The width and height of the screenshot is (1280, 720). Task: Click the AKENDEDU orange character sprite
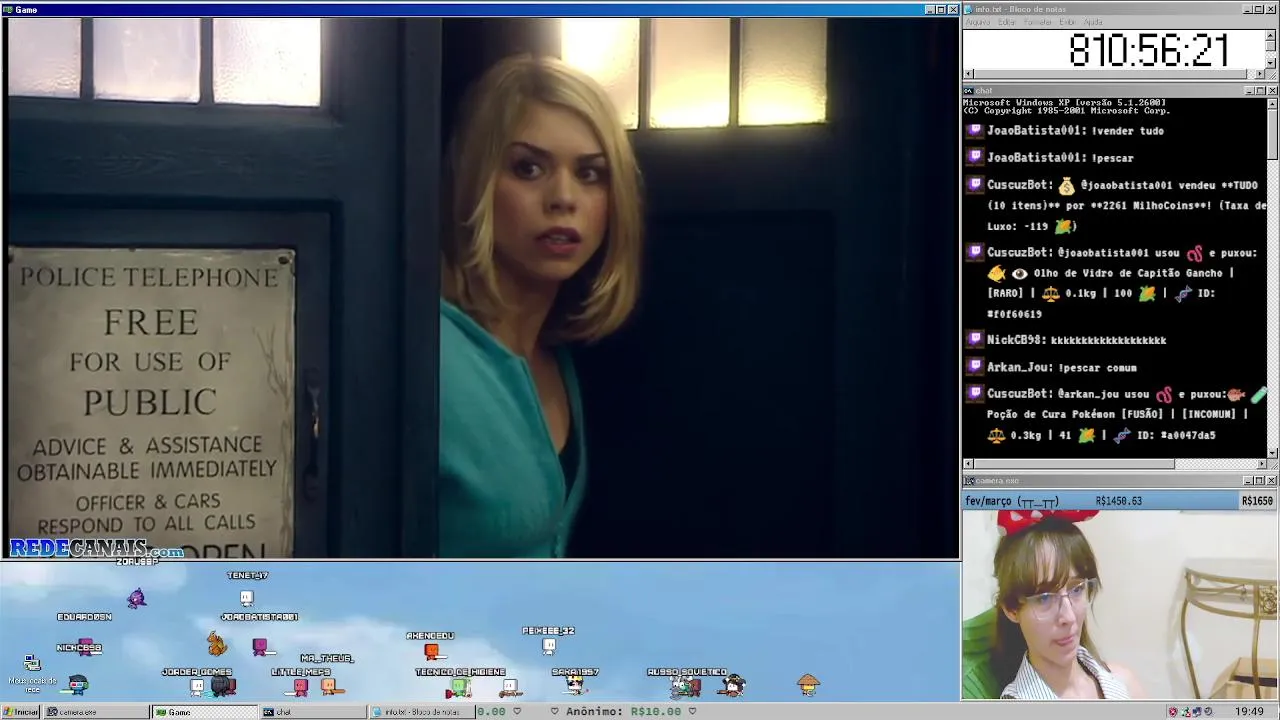(431, 652)
